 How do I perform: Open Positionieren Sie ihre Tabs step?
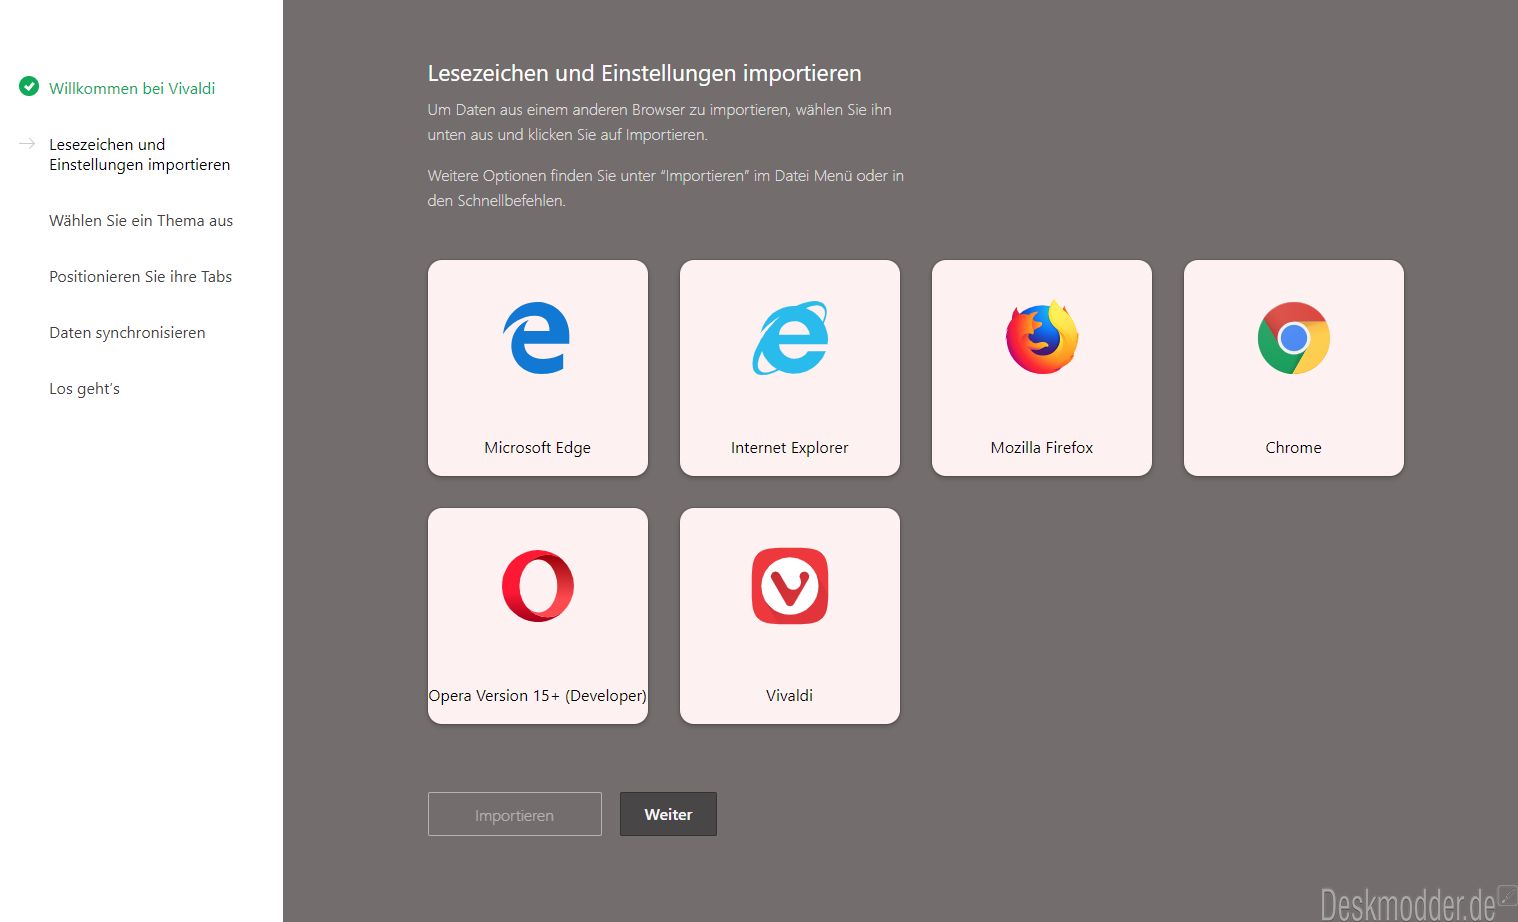[x=141, y=276]
